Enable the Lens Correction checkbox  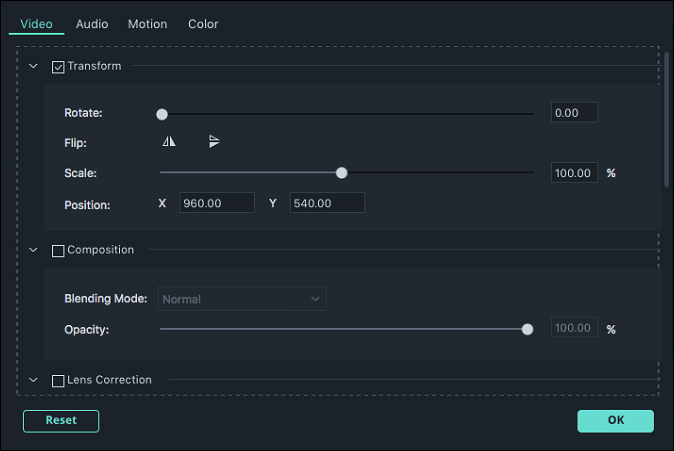[x=58, y=381]
